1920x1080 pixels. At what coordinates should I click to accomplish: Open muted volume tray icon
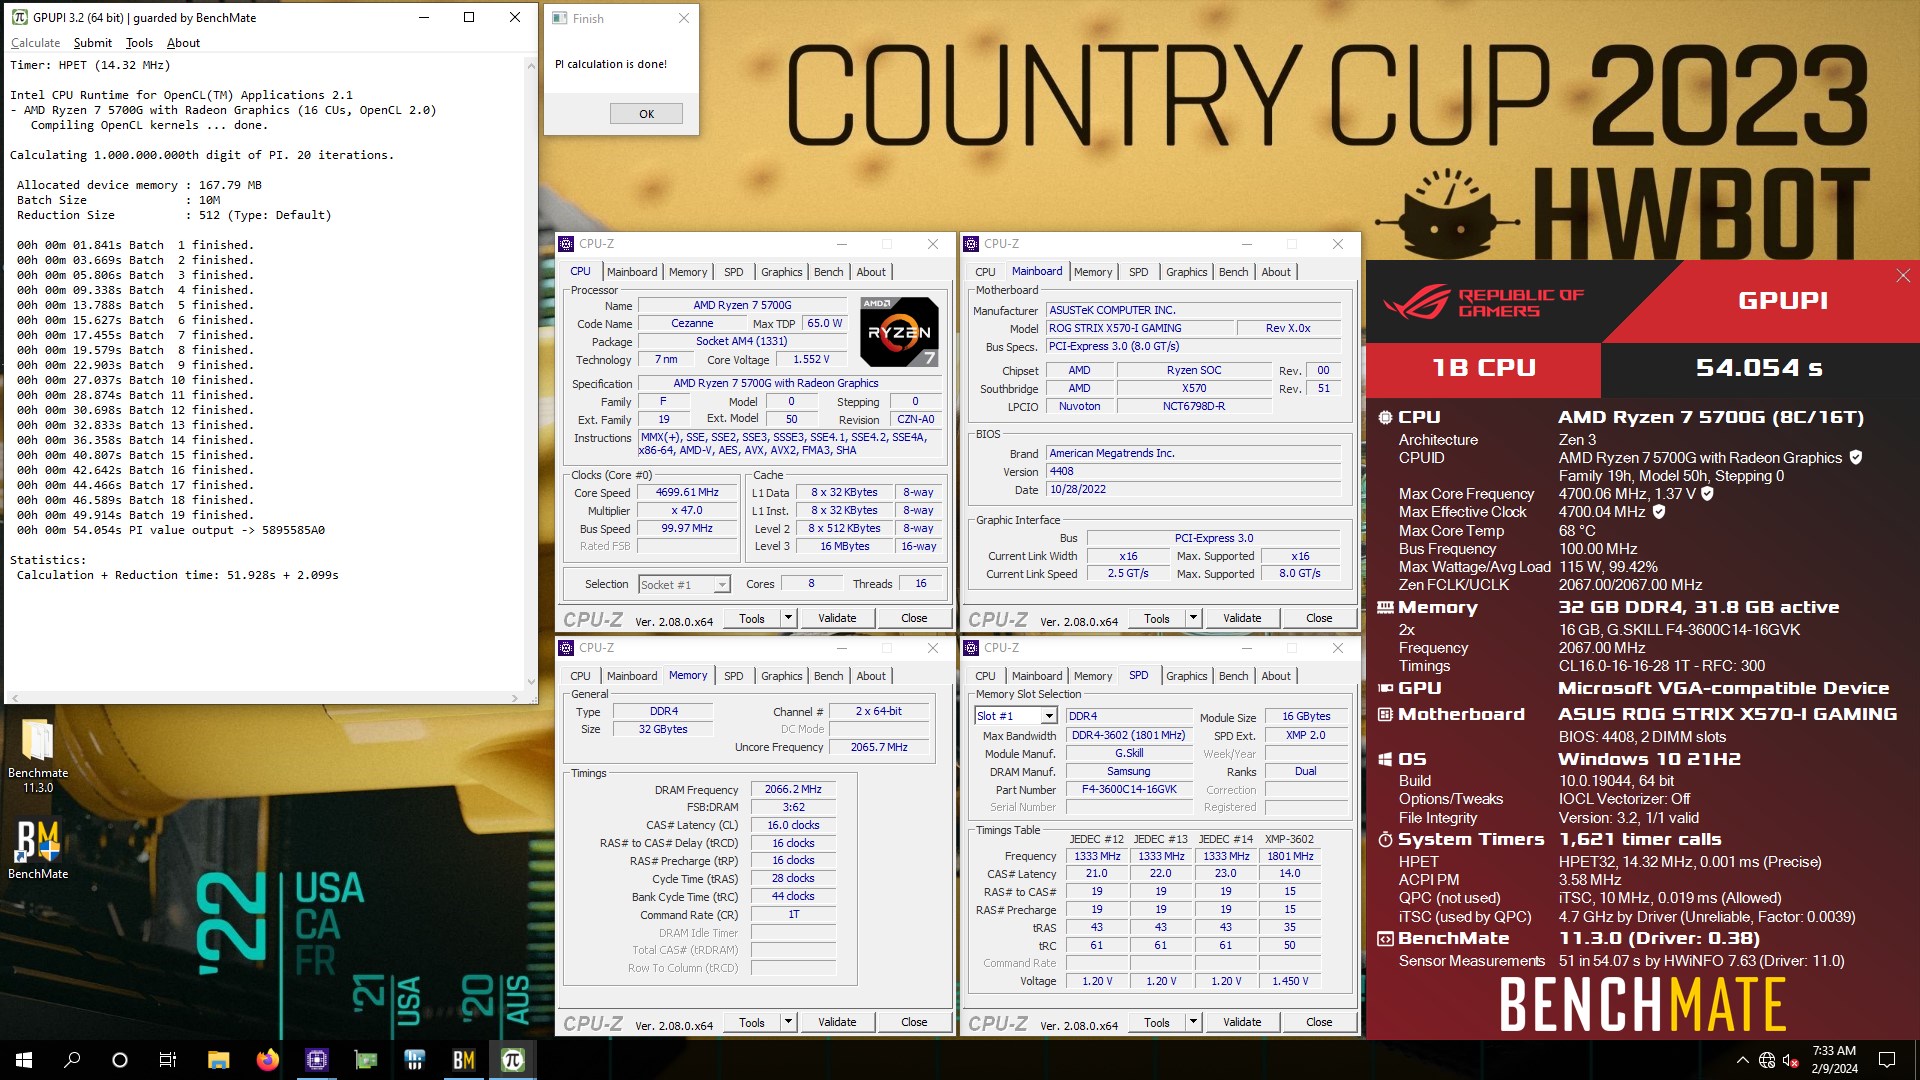tap(1791, 1060)
